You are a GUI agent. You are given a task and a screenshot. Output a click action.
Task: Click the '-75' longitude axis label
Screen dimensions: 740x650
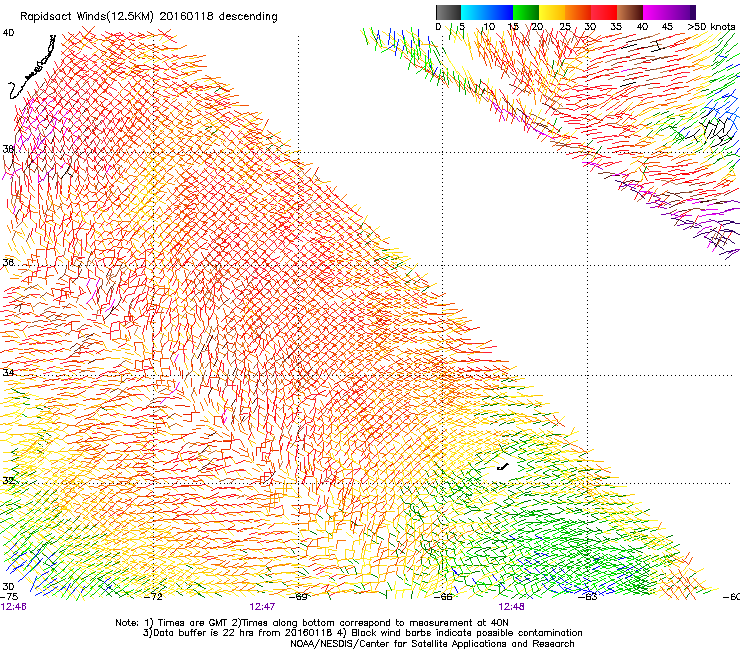point(8,597)
